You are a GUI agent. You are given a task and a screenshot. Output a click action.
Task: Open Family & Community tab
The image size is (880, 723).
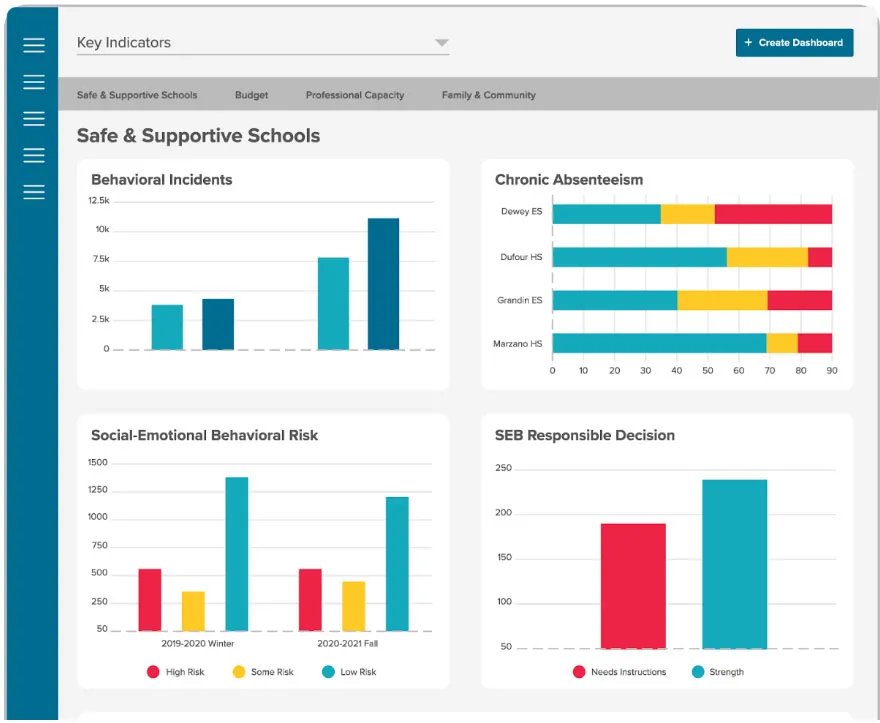(x=488, y=95)
